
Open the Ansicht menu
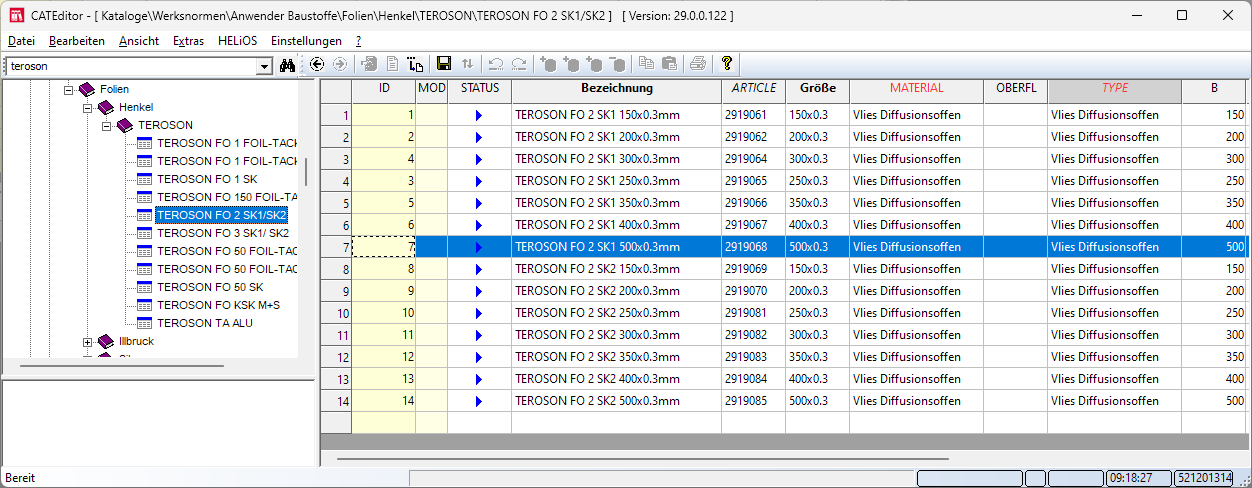(139, 41)
